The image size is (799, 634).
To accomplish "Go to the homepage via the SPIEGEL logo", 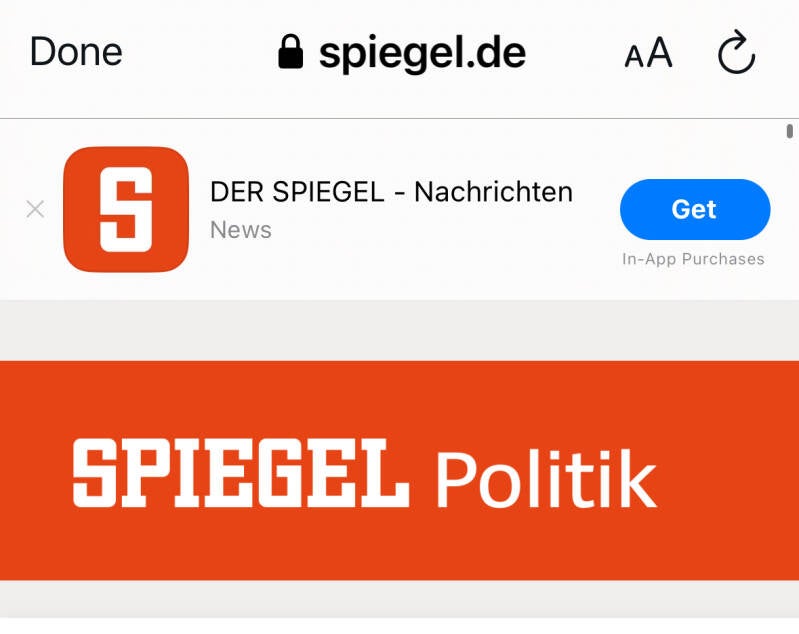I will point(241,474).
